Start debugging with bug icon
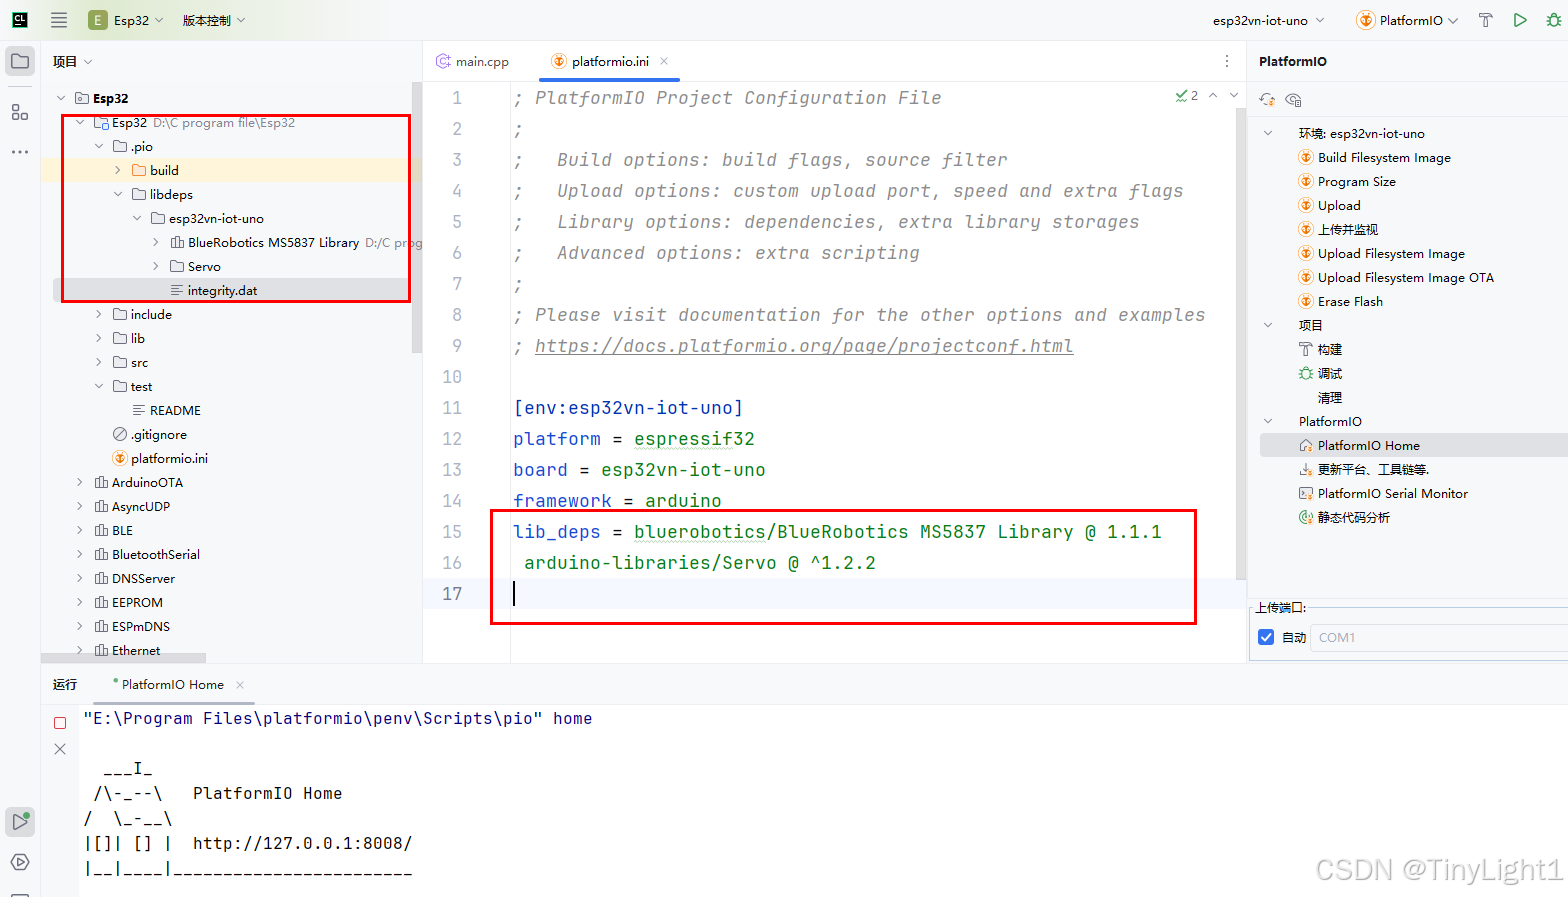 [x=1553, y=20]
